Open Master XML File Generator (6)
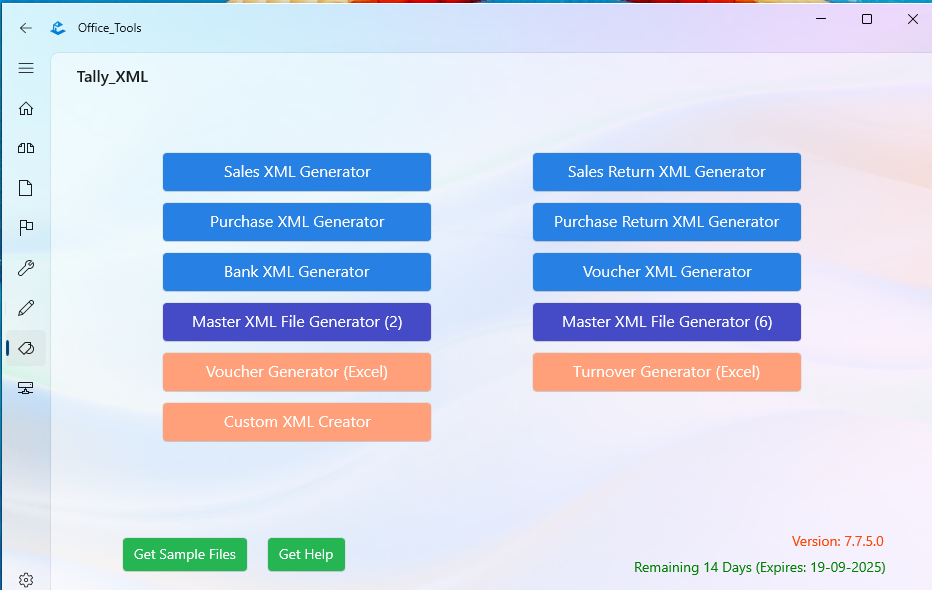 [x=666, y=321]
